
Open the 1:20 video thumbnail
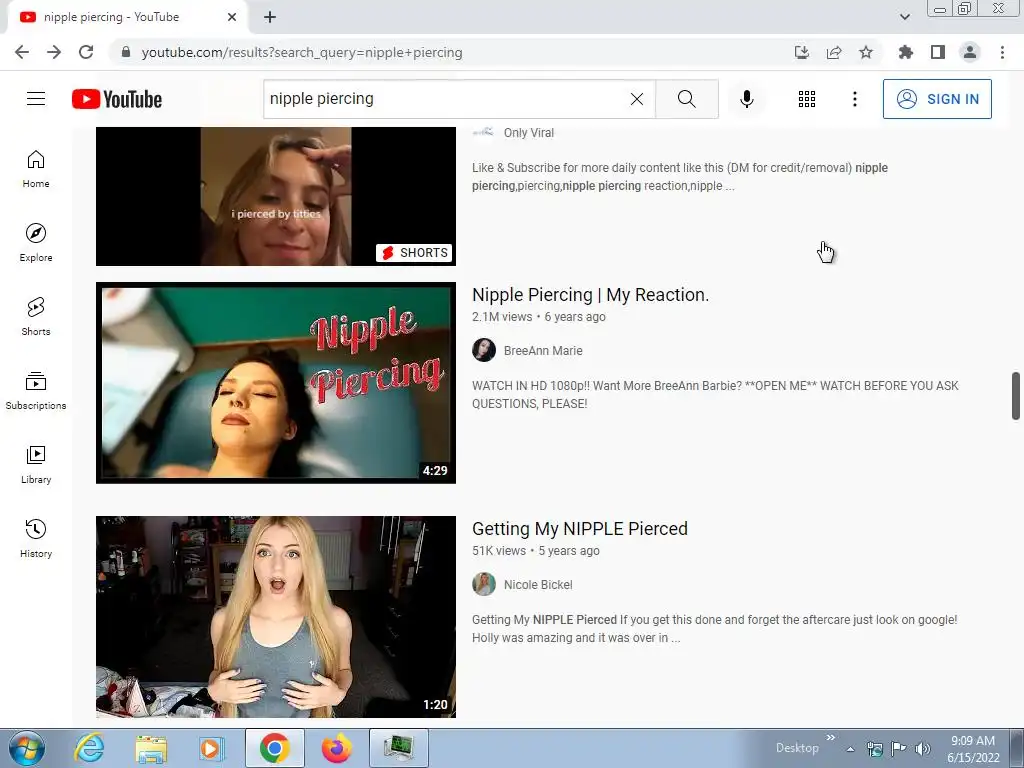(276, 616)
